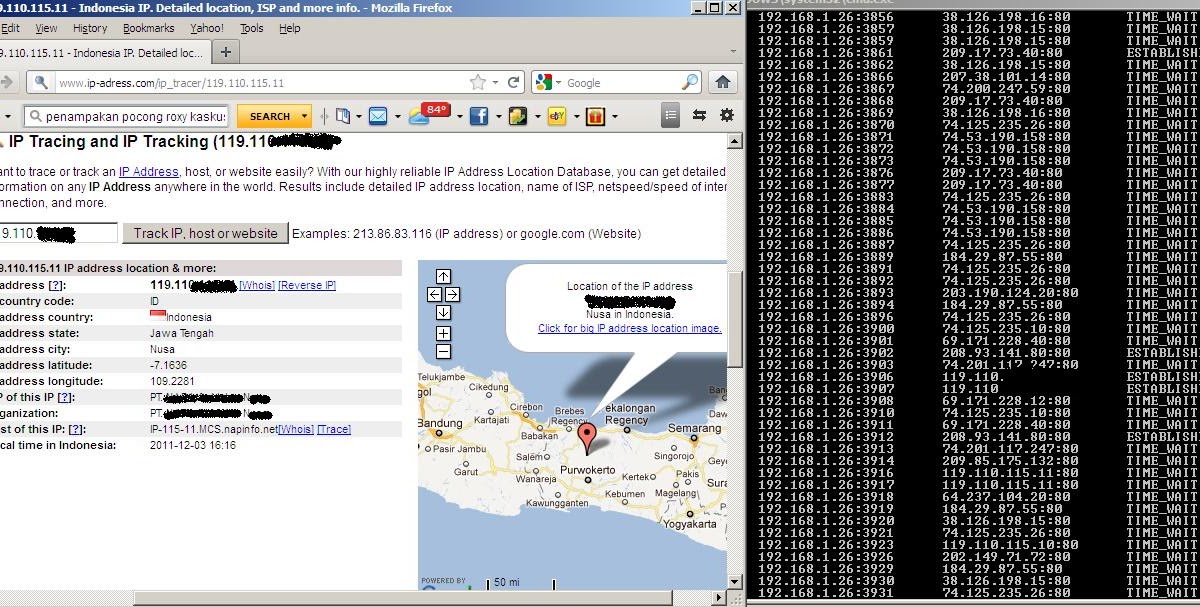The height and width of the screenshot is (607, 1200).
Task: Click 'Click for big IP address location image' link
Action: click(x=629, y=328)
